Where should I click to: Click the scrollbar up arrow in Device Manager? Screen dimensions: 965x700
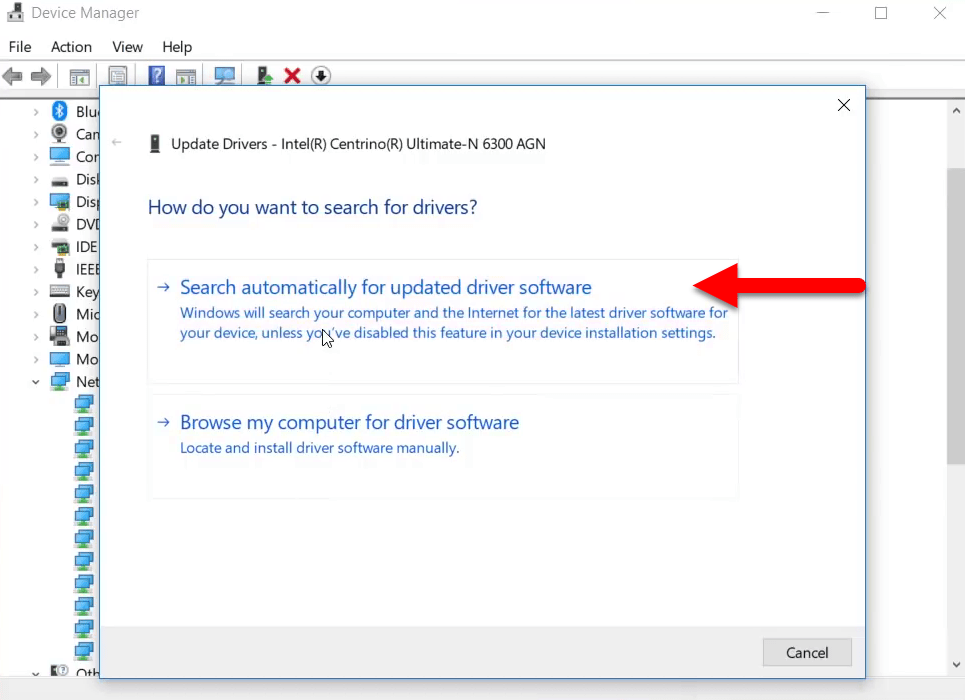(x=956, y=111)
